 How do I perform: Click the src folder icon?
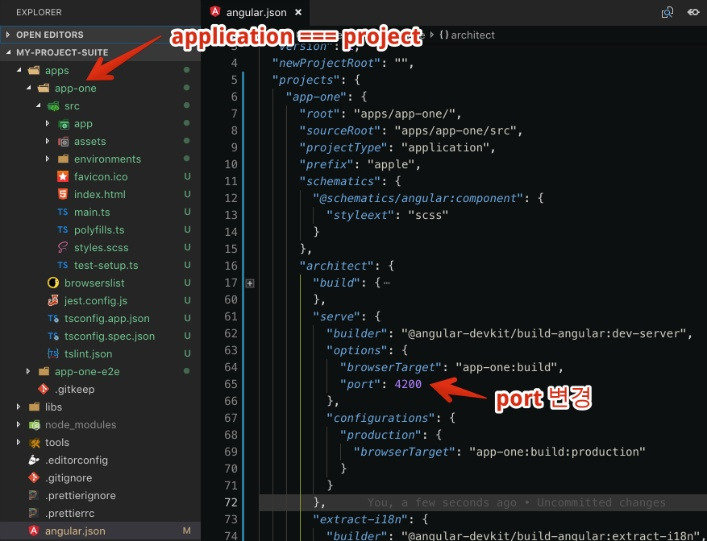coord(53,106)
